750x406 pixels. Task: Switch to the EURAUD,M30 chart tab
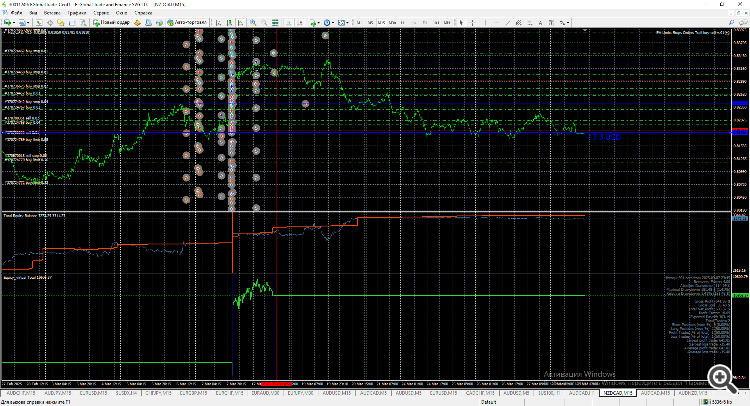point(265,393)
